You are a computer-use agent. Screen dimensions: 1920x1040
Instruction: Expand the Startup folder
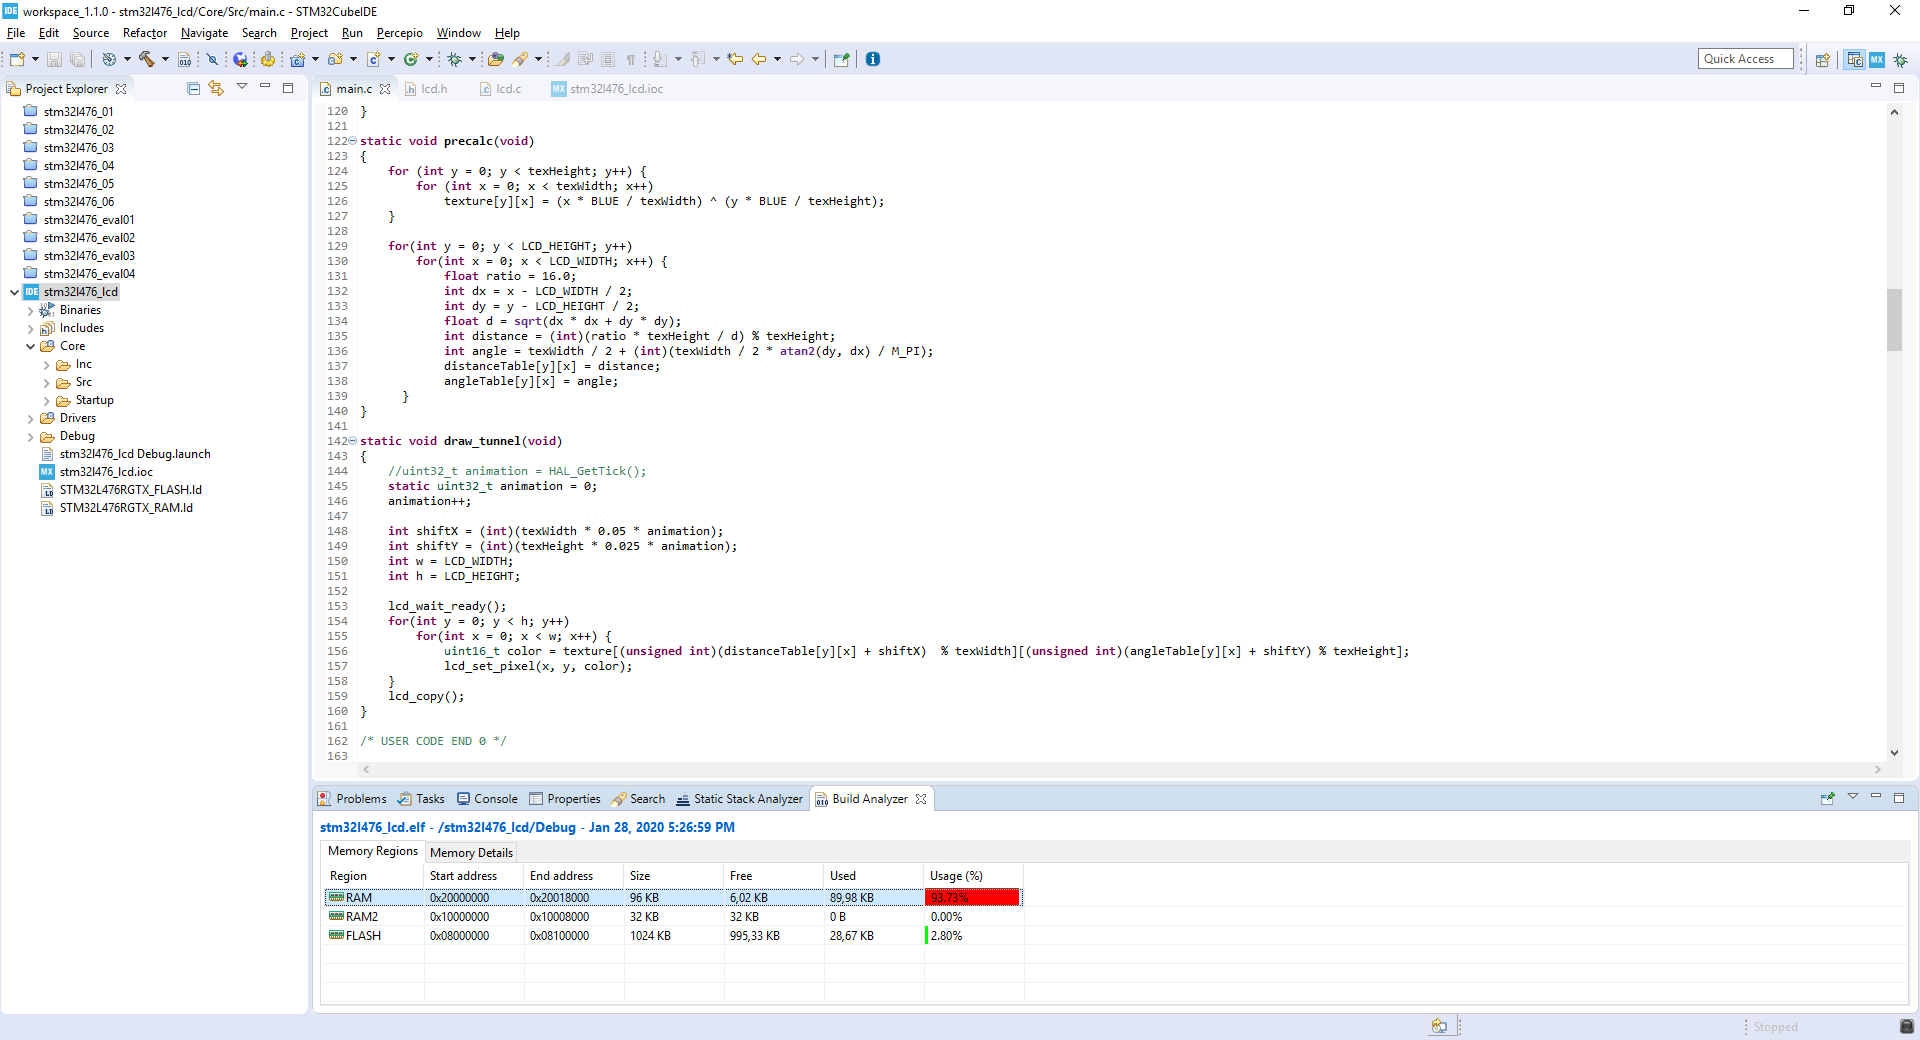[x=46, y=401]
